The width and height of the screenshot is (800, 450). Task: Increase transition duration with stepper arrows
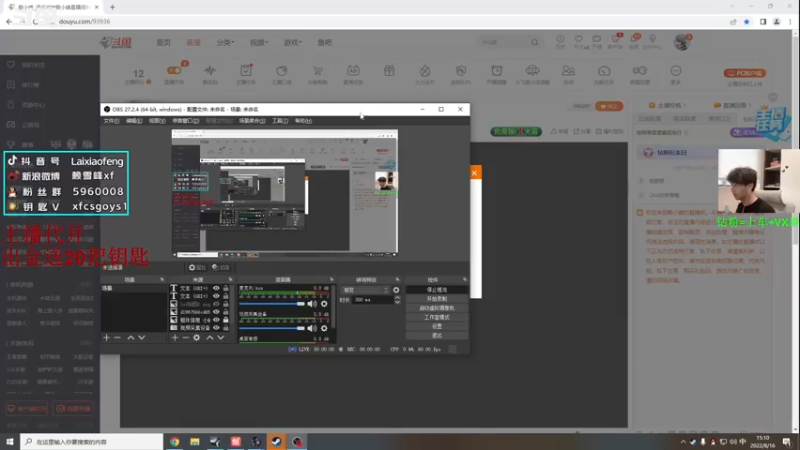tap(397, 298)
